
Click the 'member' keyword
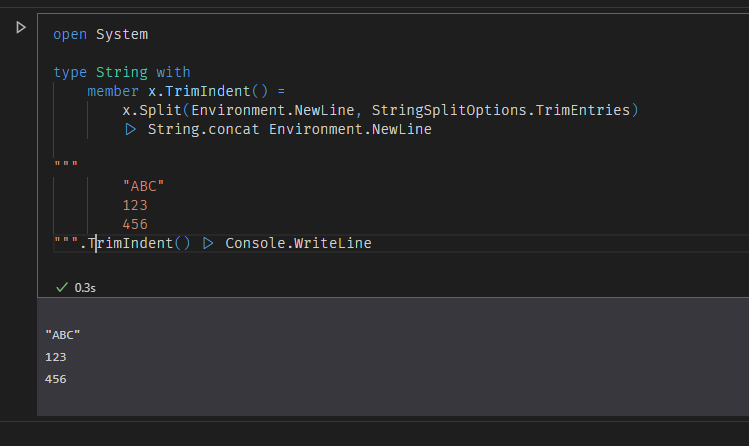[113, 91]
